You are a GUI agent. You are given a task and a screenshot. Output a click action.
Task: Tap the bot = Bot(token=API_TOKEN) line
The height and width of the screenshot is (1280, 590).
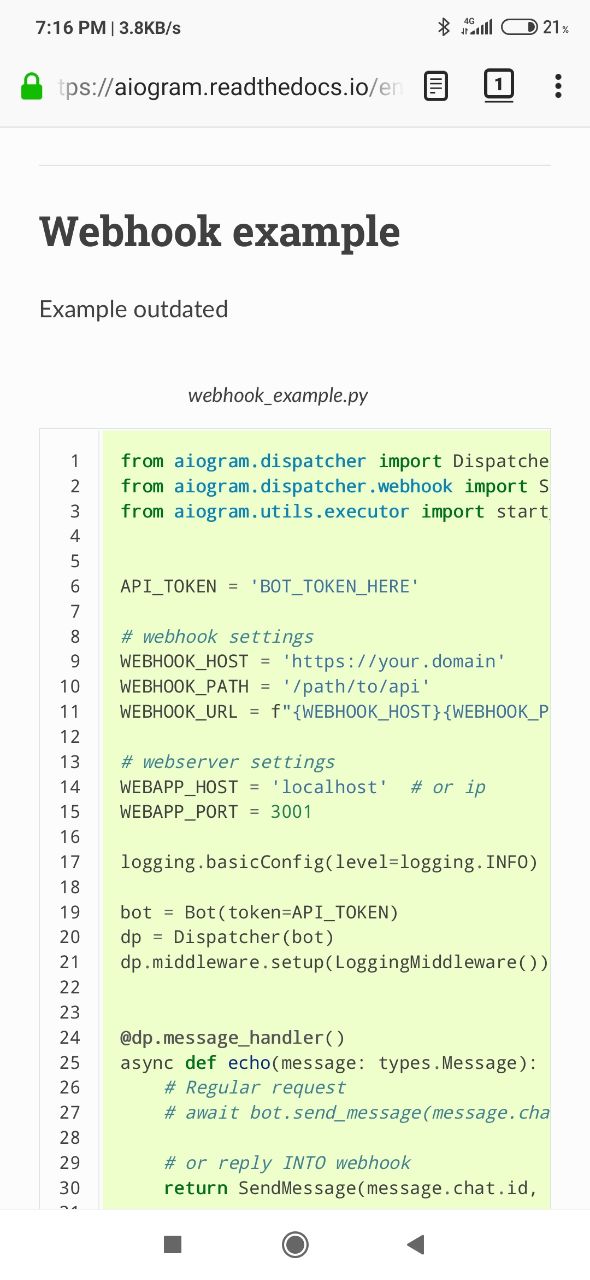259,911
